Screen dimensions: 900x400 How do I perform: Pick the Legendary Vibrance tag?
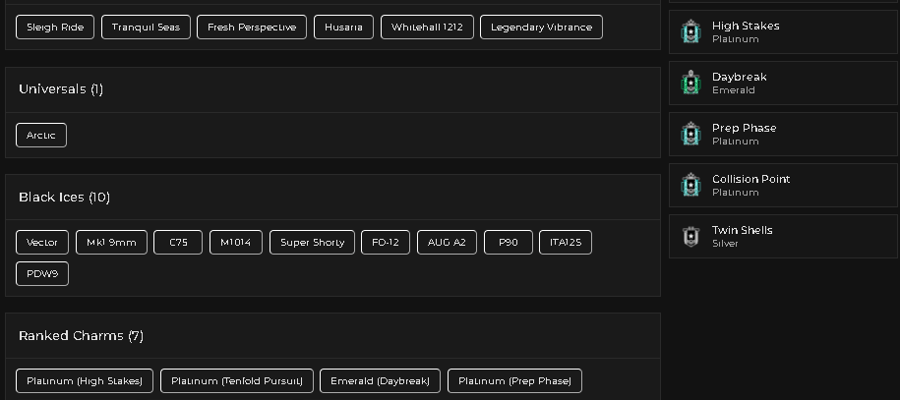[x=541, y=27]
